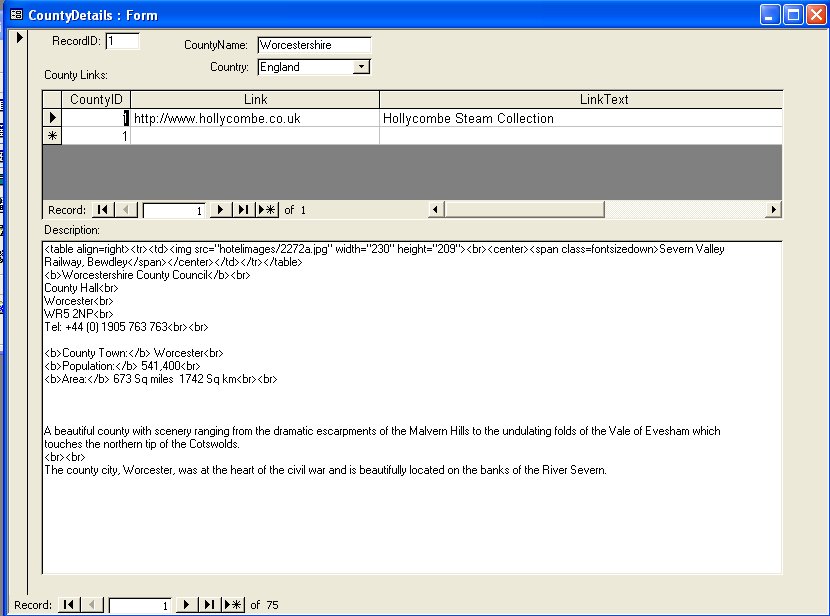The height and width of the screenshot is (616, 830).
Task: Go to first record in County Links subform
Action: pos(102,210)
